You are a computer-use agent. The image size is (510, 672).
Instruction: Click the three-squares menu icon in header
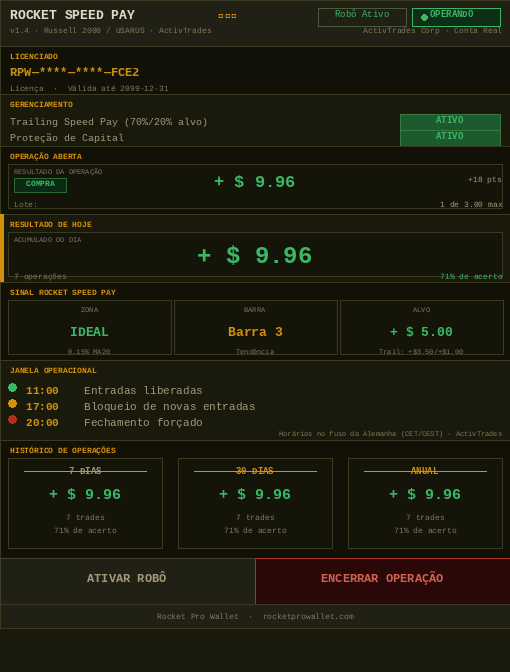pos(227,16)
